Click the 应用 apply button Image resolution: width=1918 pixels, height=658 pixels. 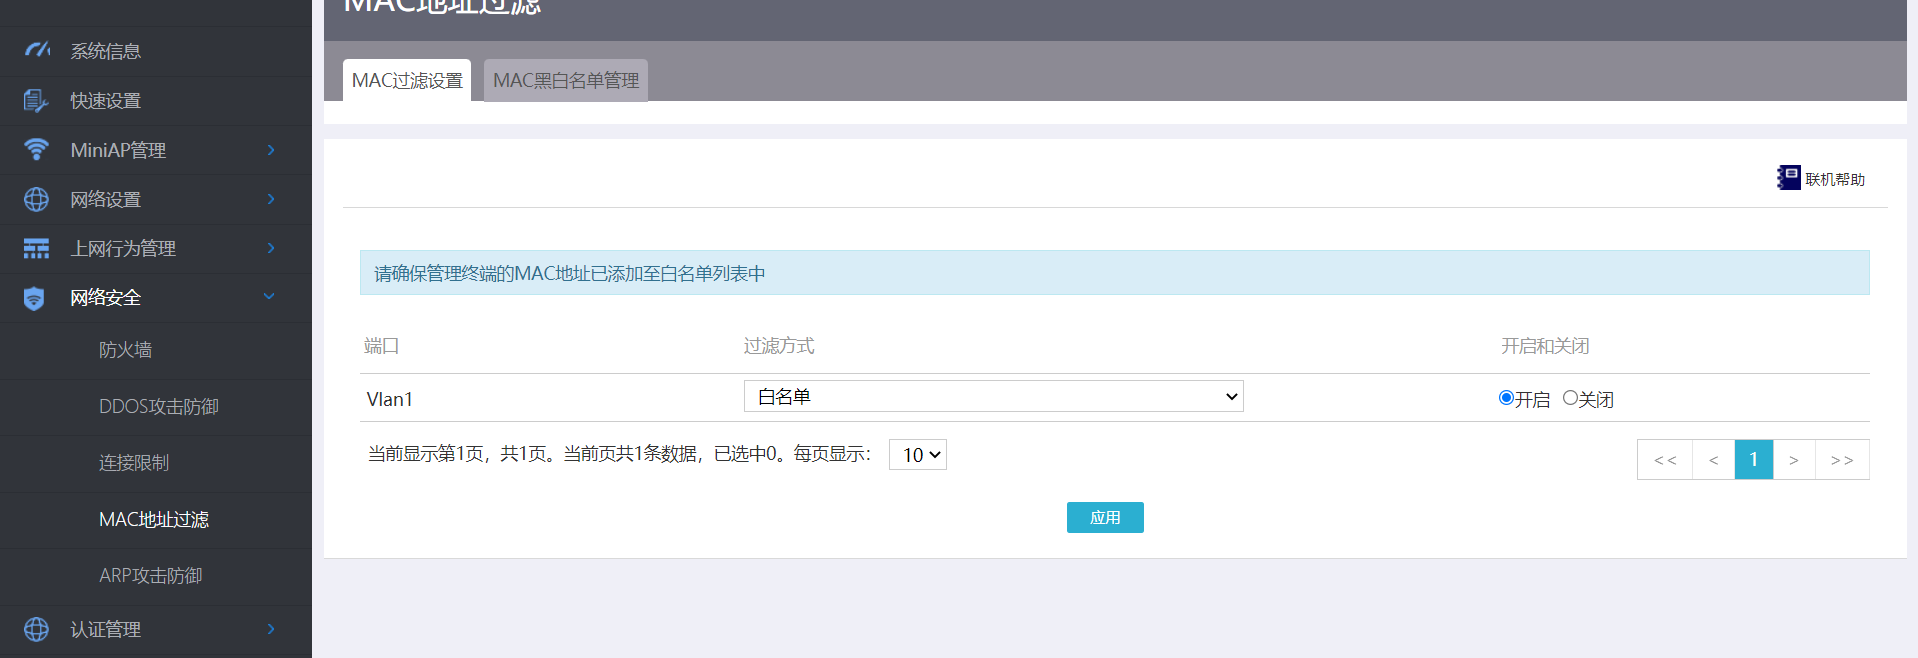tap(1105, 517)
